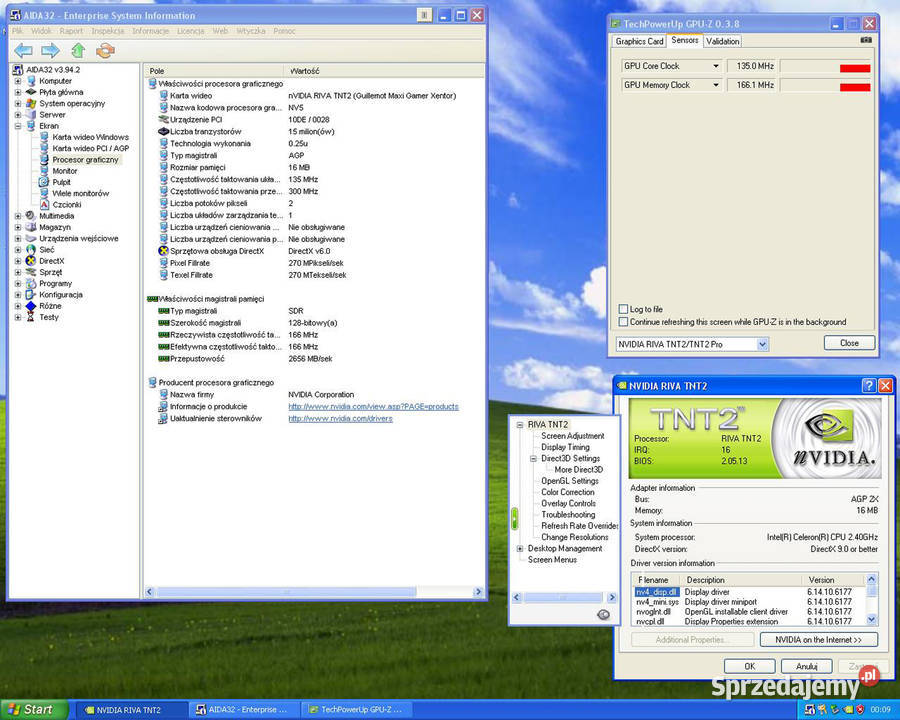Click the NVIDIA on the Internet button

pyautogui.click(x=818, y=640)
